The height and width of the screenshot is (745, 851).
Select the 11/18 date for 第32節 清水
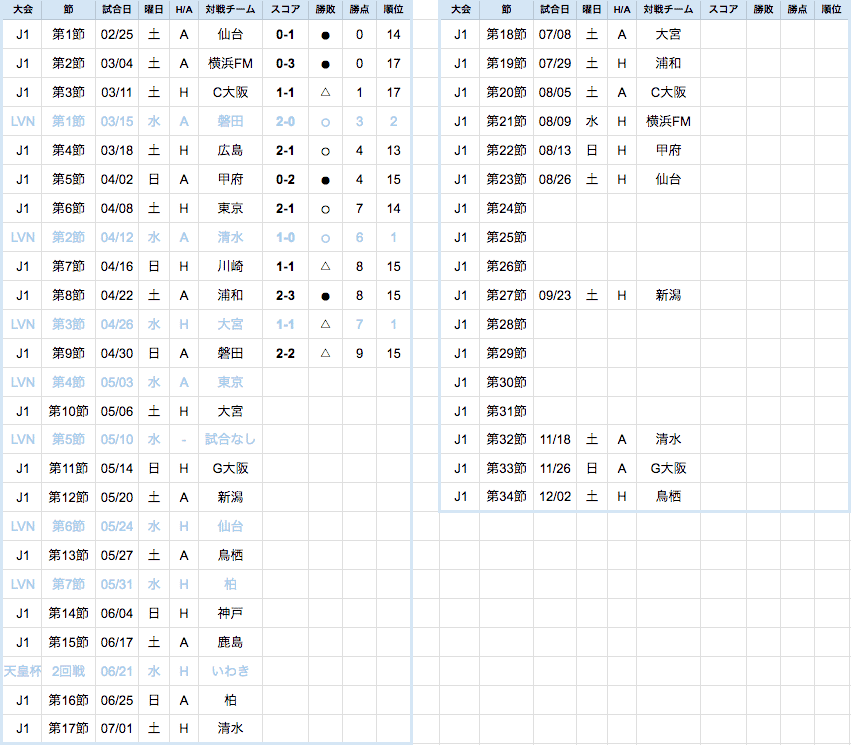coord(555,440)
